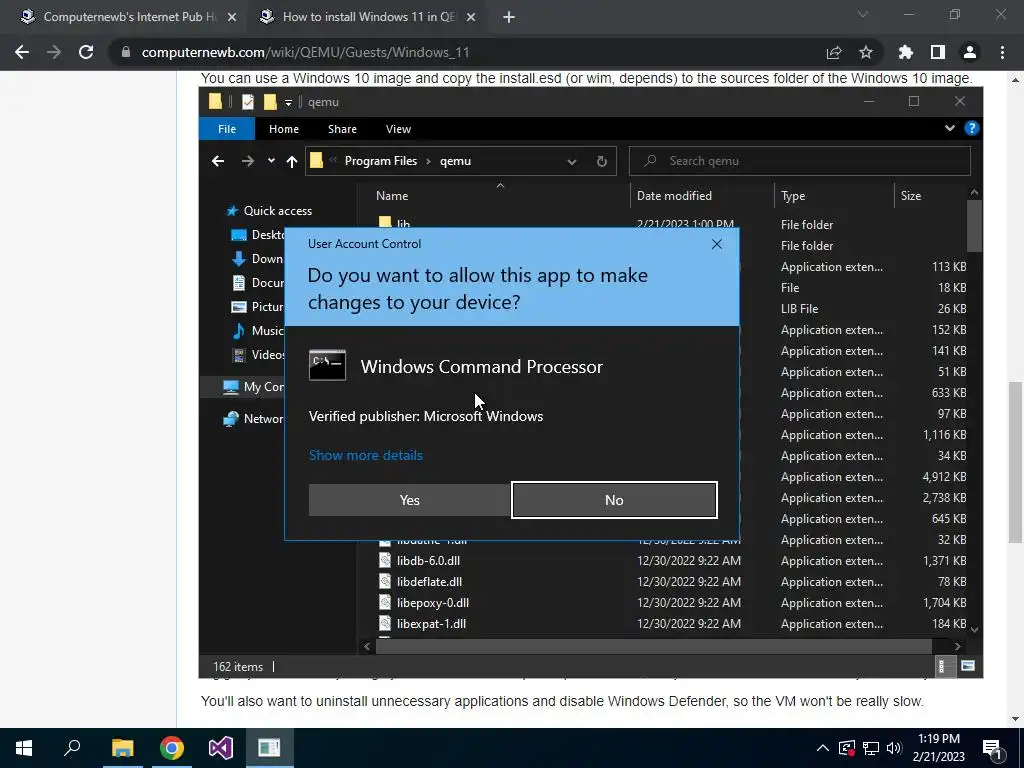Close the How to install Windows 11 tab
The height and width of the screenshot is (768, 1024).
tap(470, 17)
